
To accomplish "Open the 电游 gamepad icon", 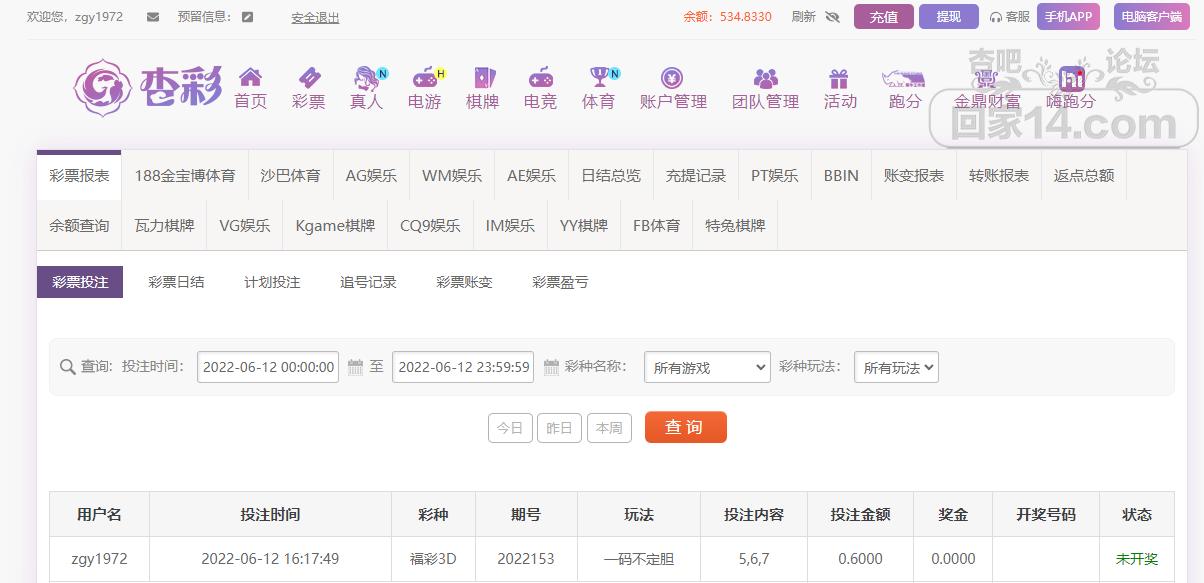I will point(425,78).
